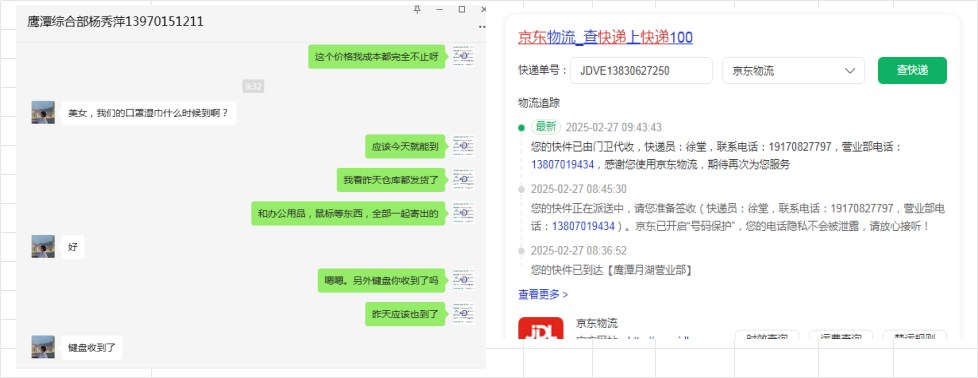Viewport: 978px width, 378px height.
Task: Click the '最新' status badge
Action: click(x=546, y=127)
